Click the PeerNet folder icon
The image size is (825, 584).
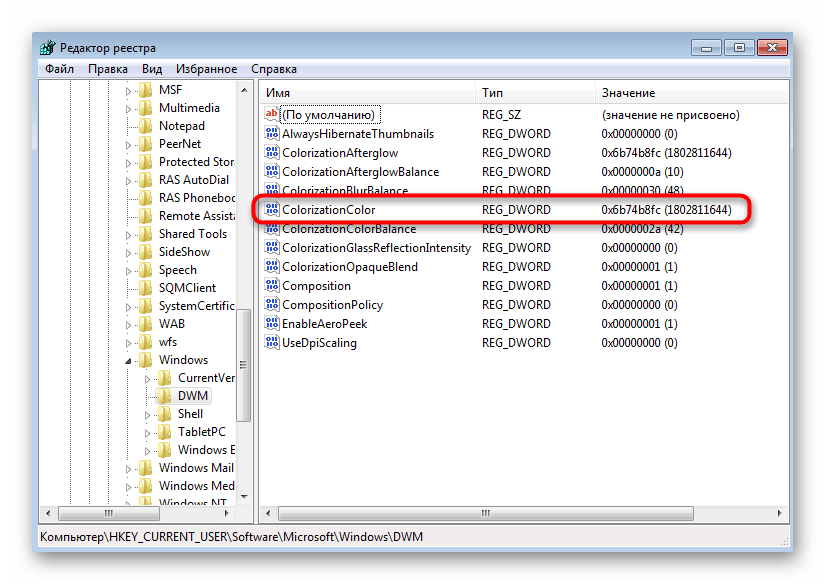[x=146, y=144]
